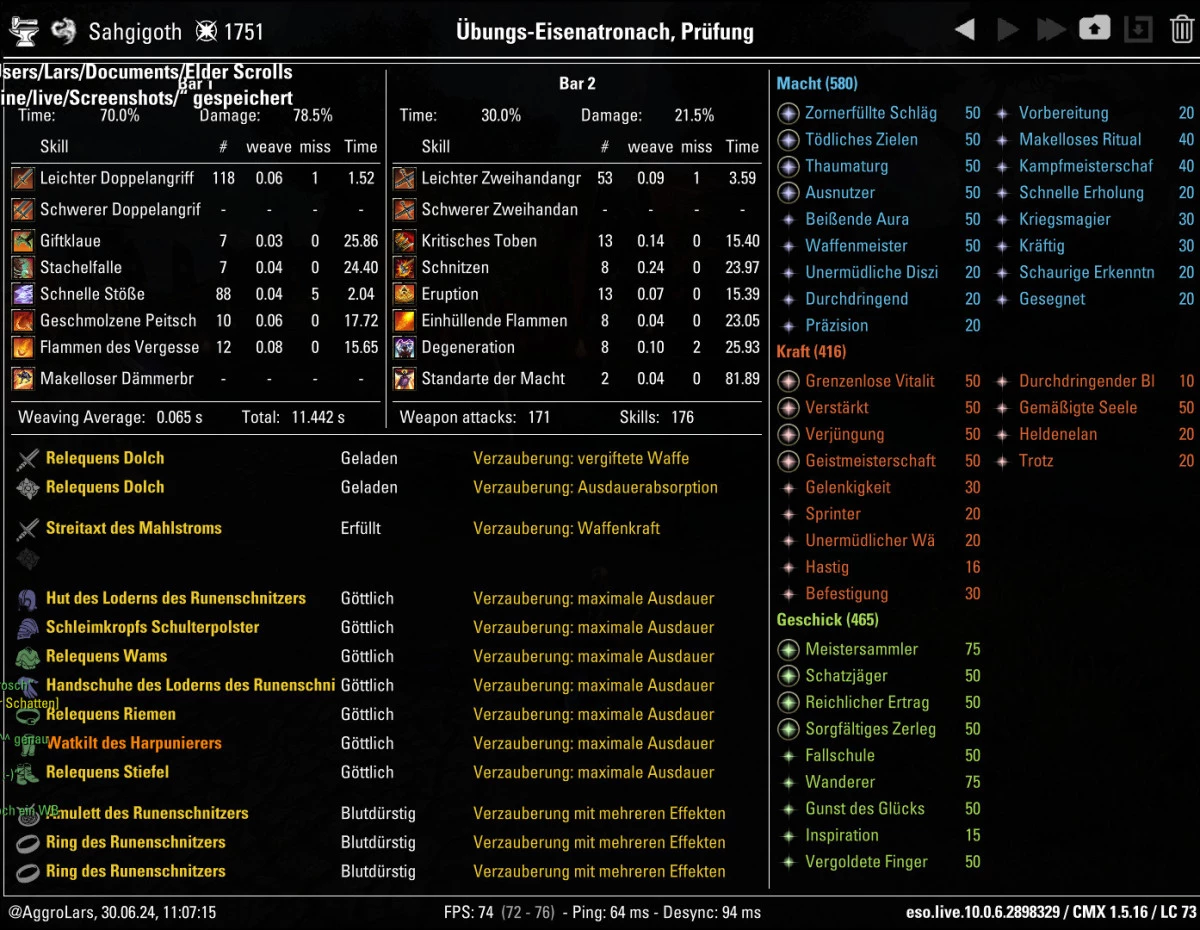Click the upper Relequens Dolch item name
This screenshot has height=930, width=1200.
tap(105, 458)
